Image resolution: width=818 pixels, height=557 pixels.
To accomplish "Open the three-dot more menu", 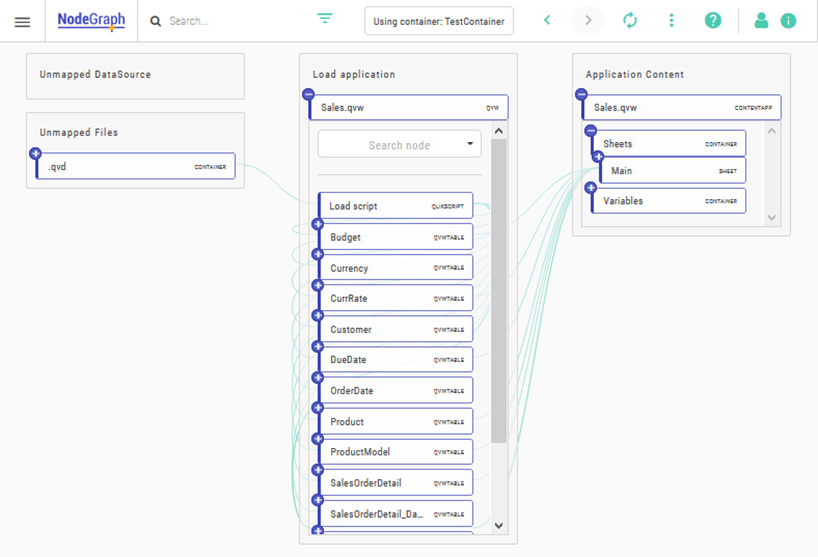I will pos(671,20).
